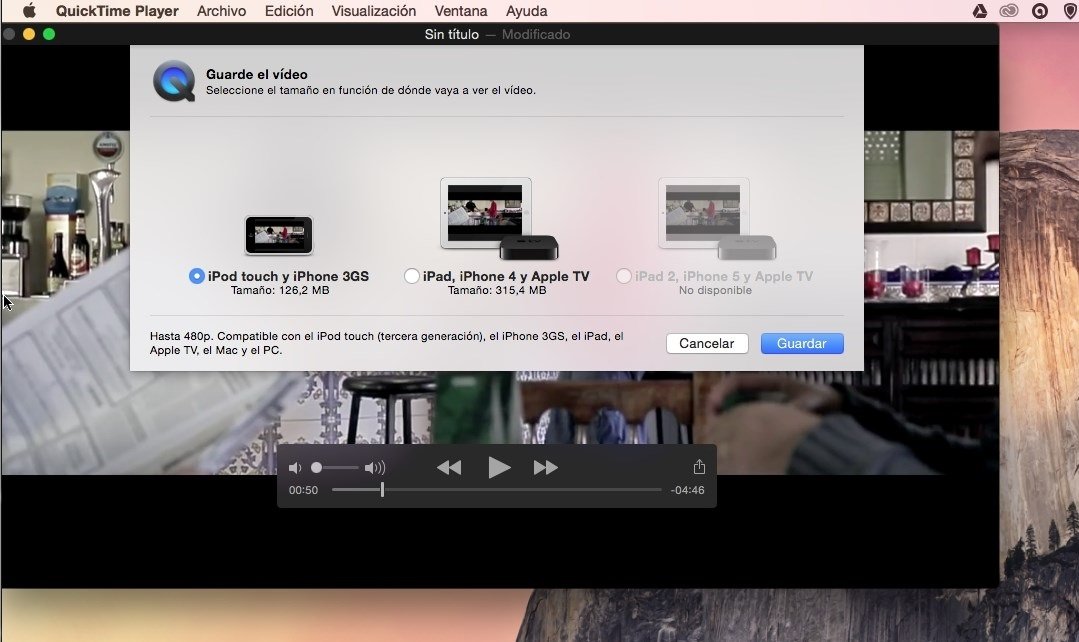Fast forward the video
Viewport: 1079px width, 642px height.
546,468
